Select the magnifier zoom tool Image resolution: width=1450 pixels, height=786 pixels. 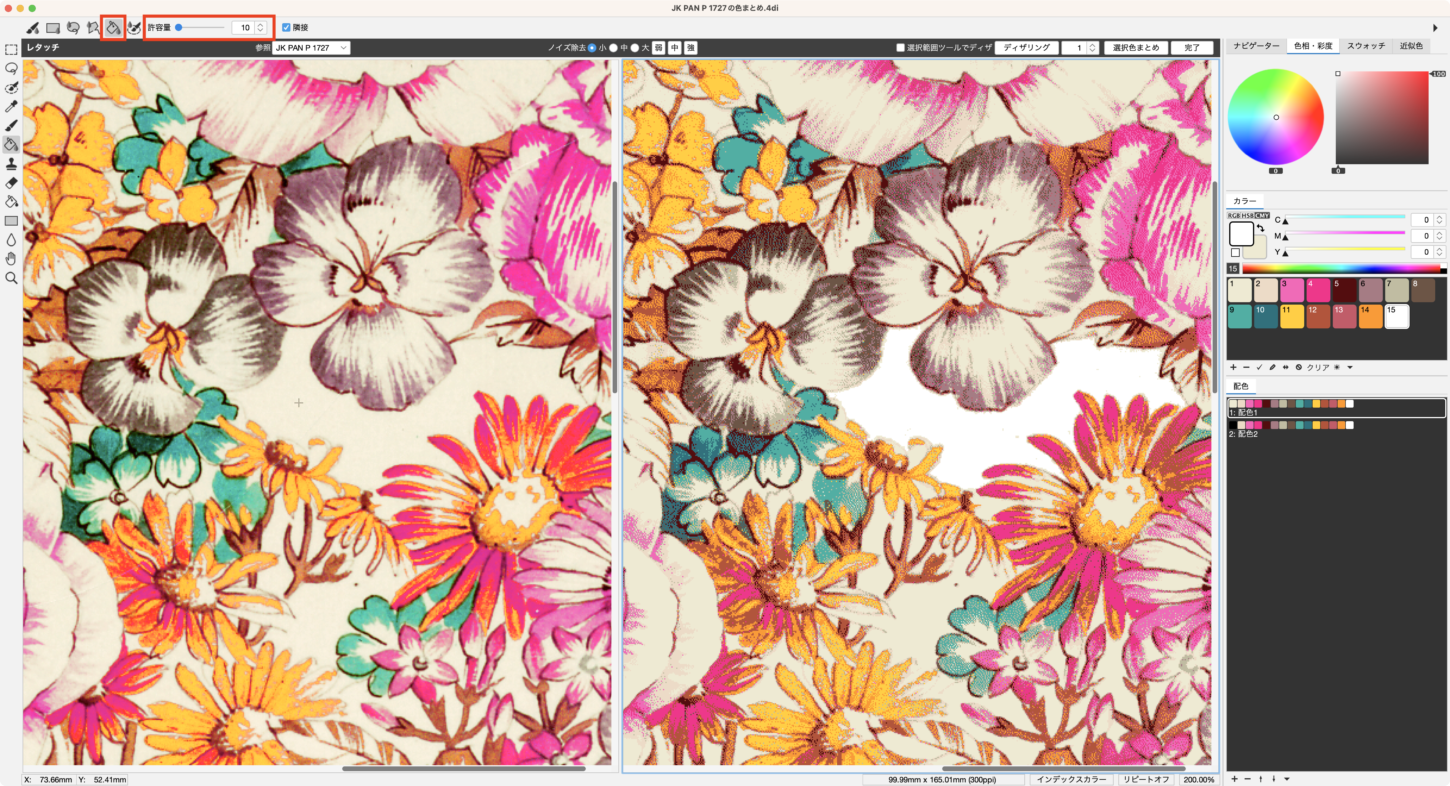coord(11,278)
